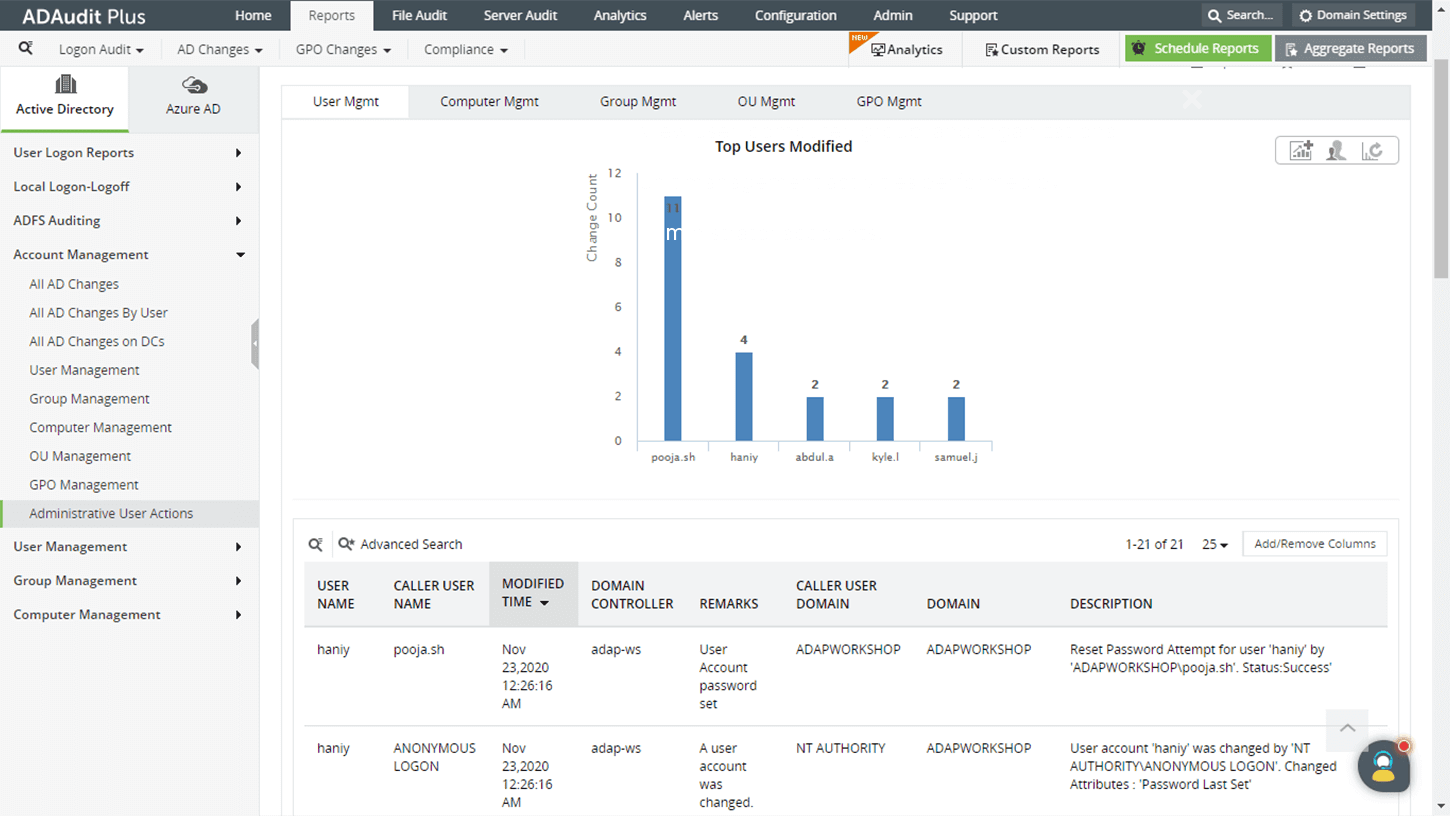Collapse the Account Management section
1450x816 pixels.
[x=129, y=255]
